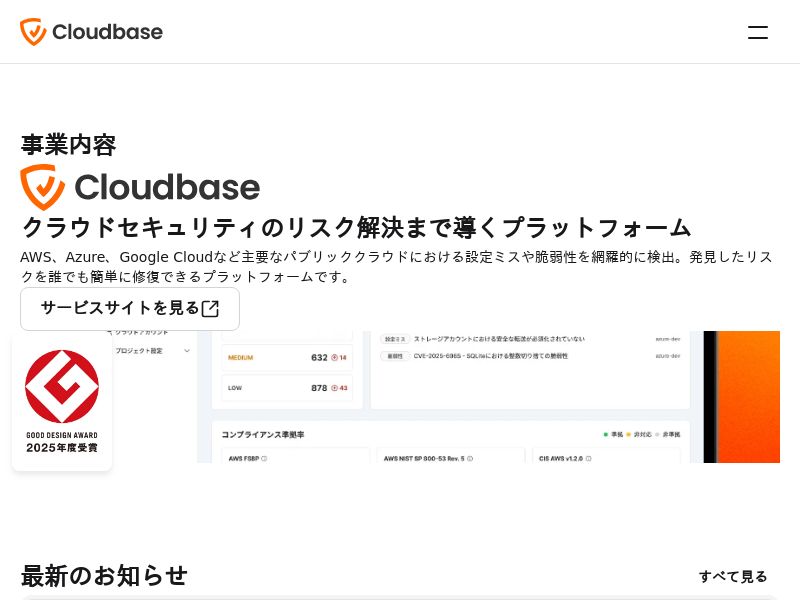Click the large orange shield logo

42,187
